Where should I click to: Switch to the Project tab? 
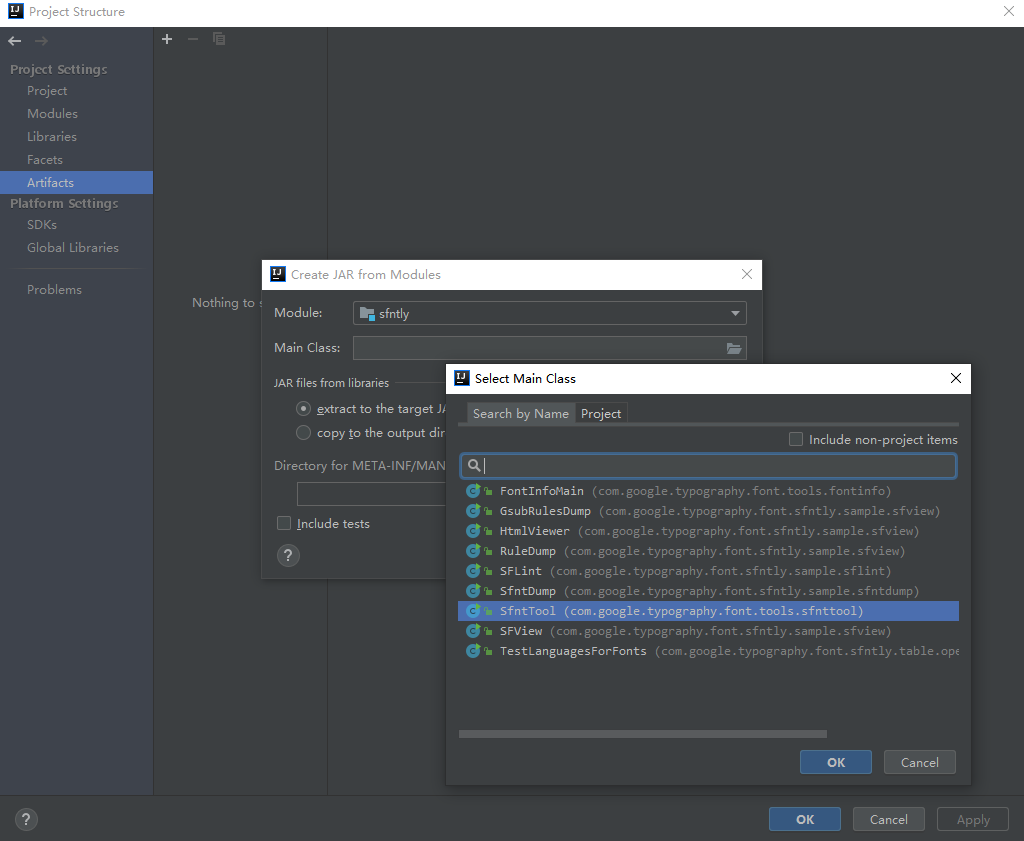pos(601,414)
